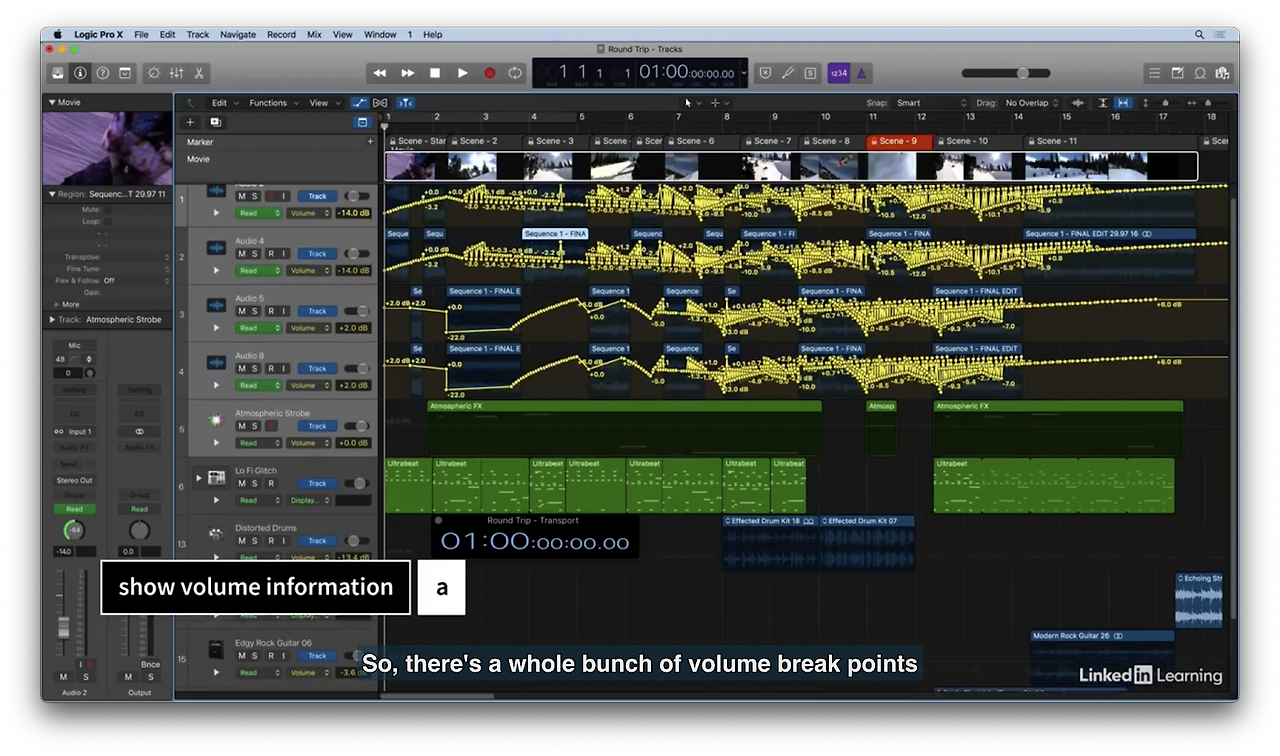The height and width of the screenshot is (756, 1280).
Task: Toggle the Metronome button
Action: [861, 73]
